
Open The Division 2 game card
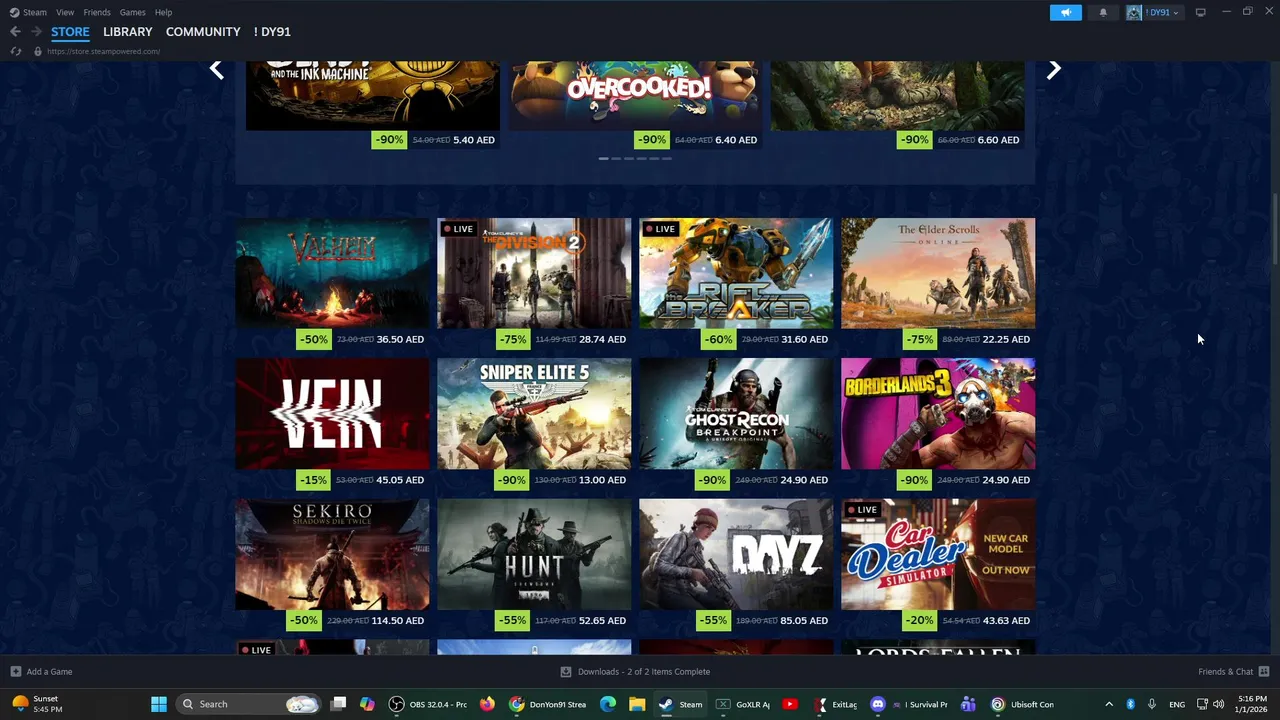pyautogui.click(x=534, y=273)
